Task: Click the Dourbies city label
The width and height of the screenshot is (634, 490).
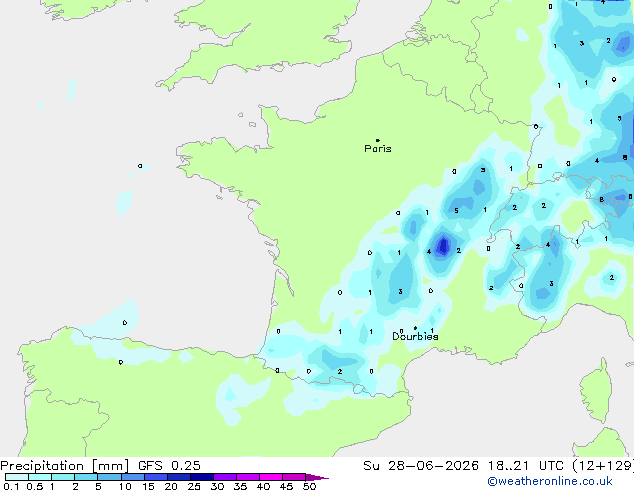Action: point(415,336)
